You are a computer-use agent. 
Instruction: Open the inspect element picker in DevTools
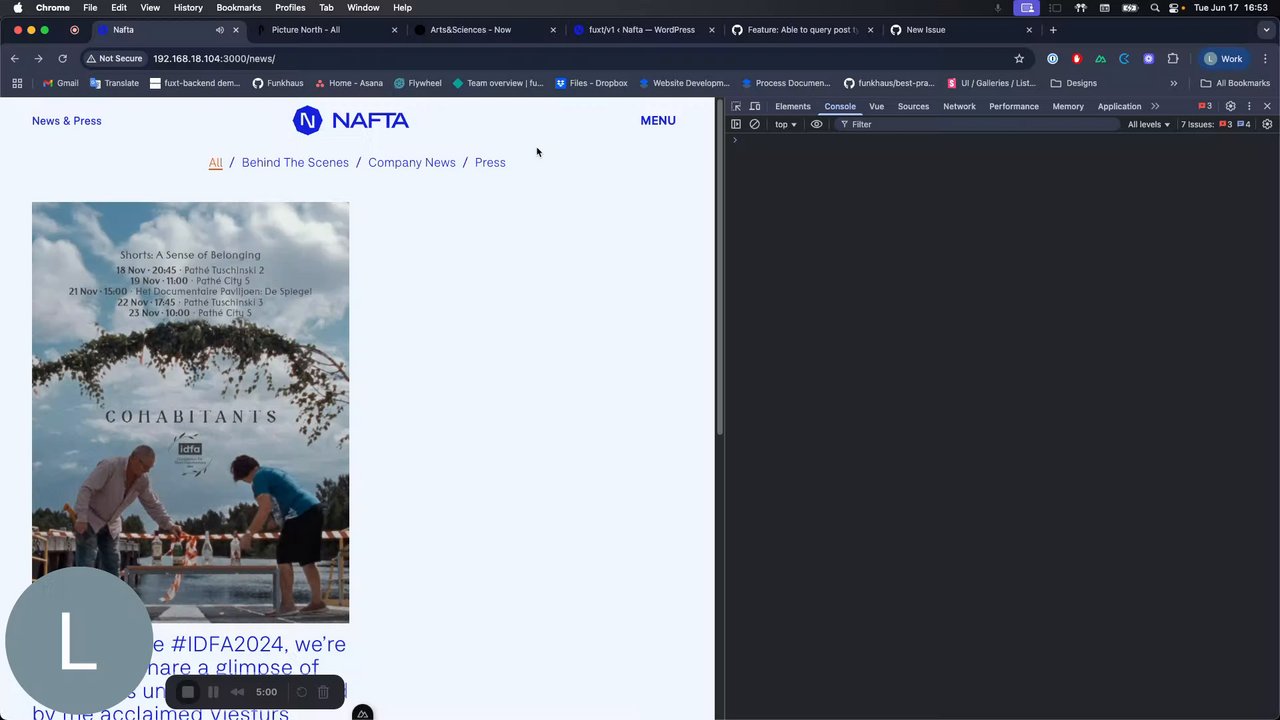pyautogui.click(x=736, y=106)
